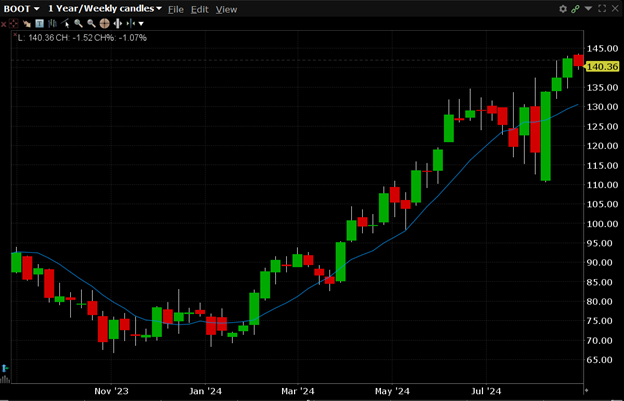
Task: Click the small red X next to the quote line
Action: click(15, 35)
